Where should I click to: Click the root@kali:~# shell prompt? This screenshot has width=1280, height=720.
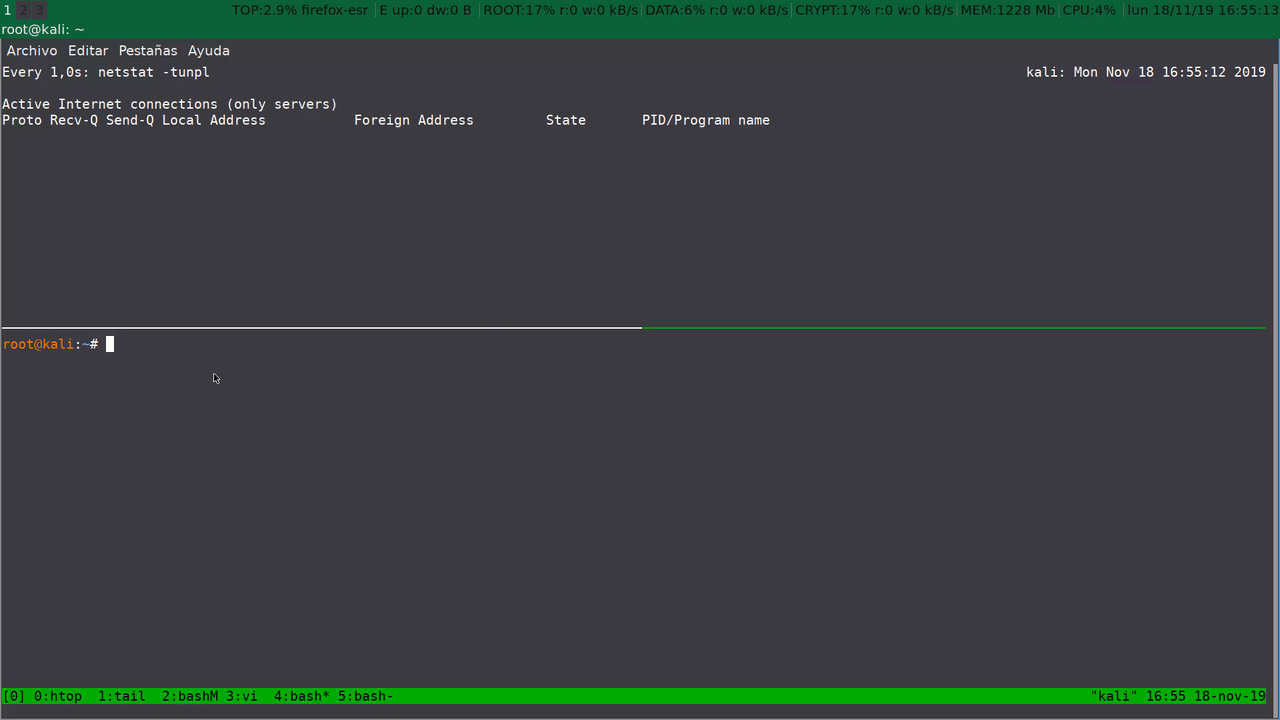(50, 344)
